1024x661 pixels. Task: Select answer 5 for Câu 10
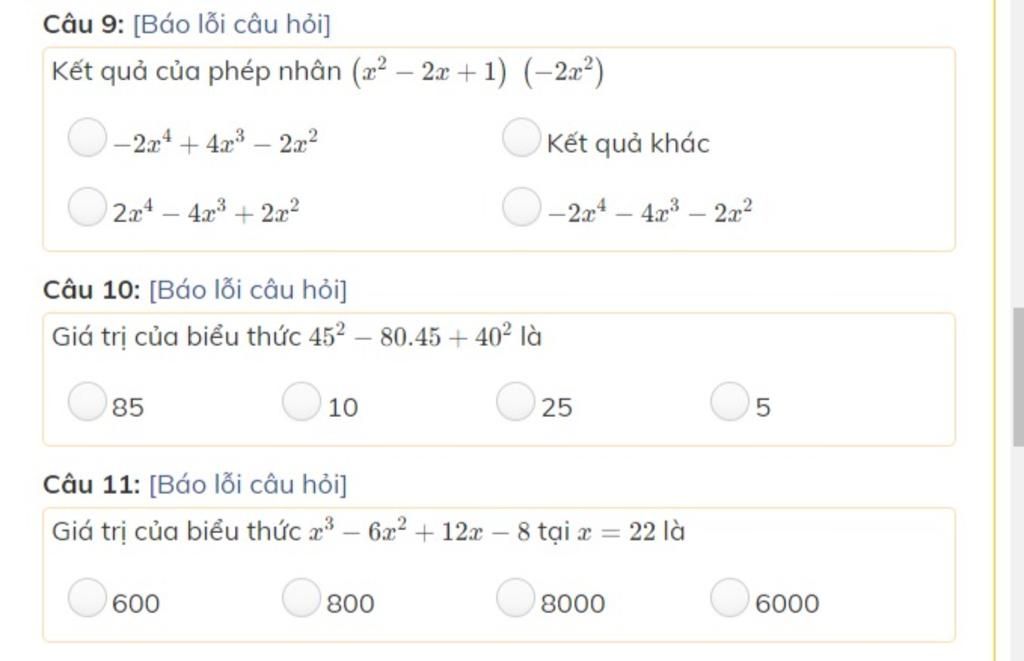(729, 402)
